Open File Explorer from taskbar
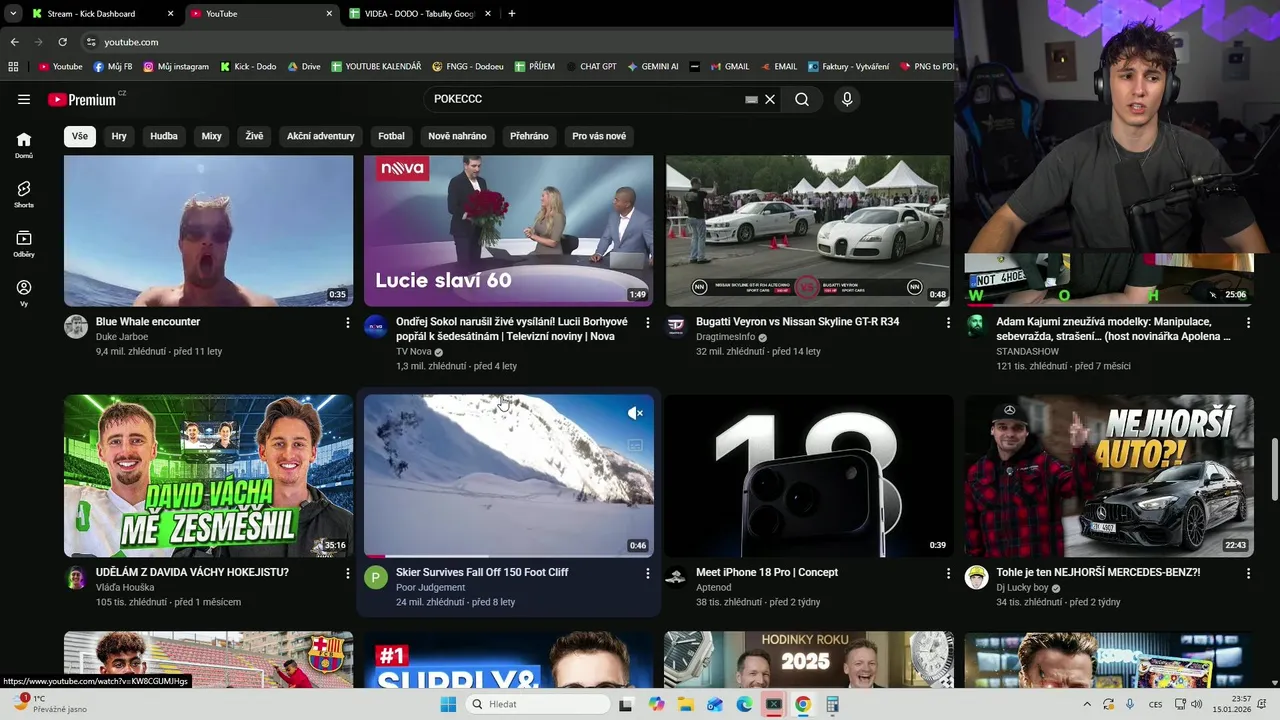Viewport: 1280px width, 720px height. [x=686, y=704]
